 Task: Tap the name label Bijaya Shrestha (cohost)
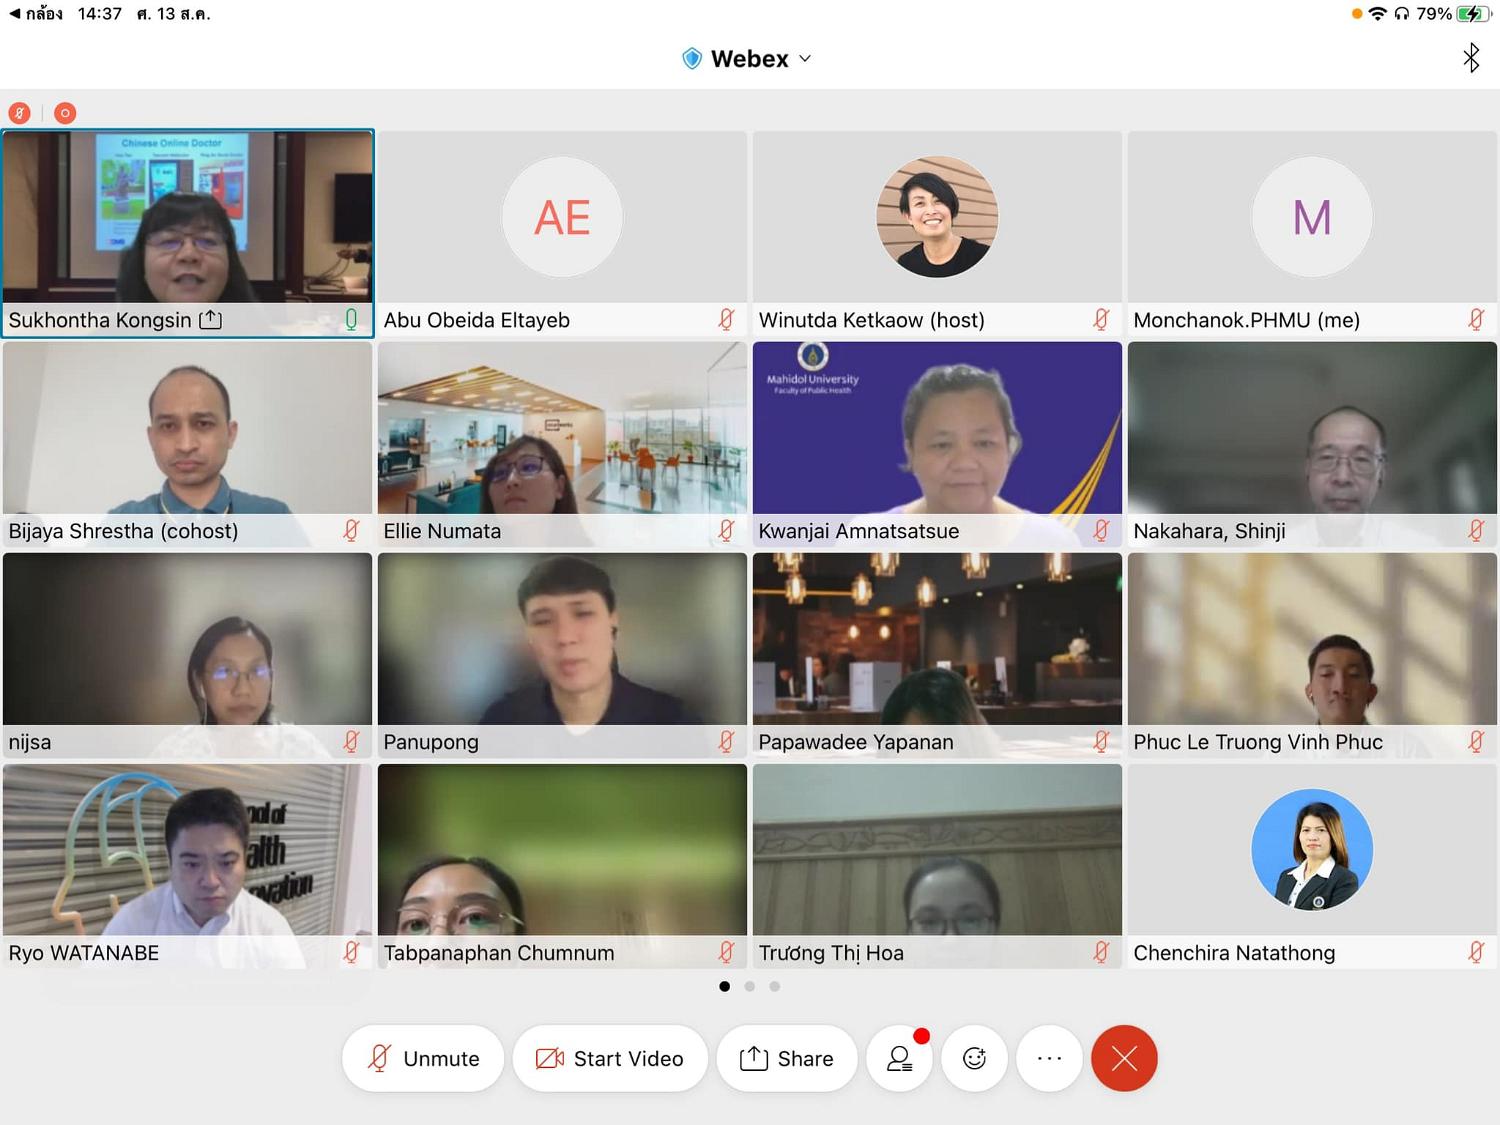point(123,531)
